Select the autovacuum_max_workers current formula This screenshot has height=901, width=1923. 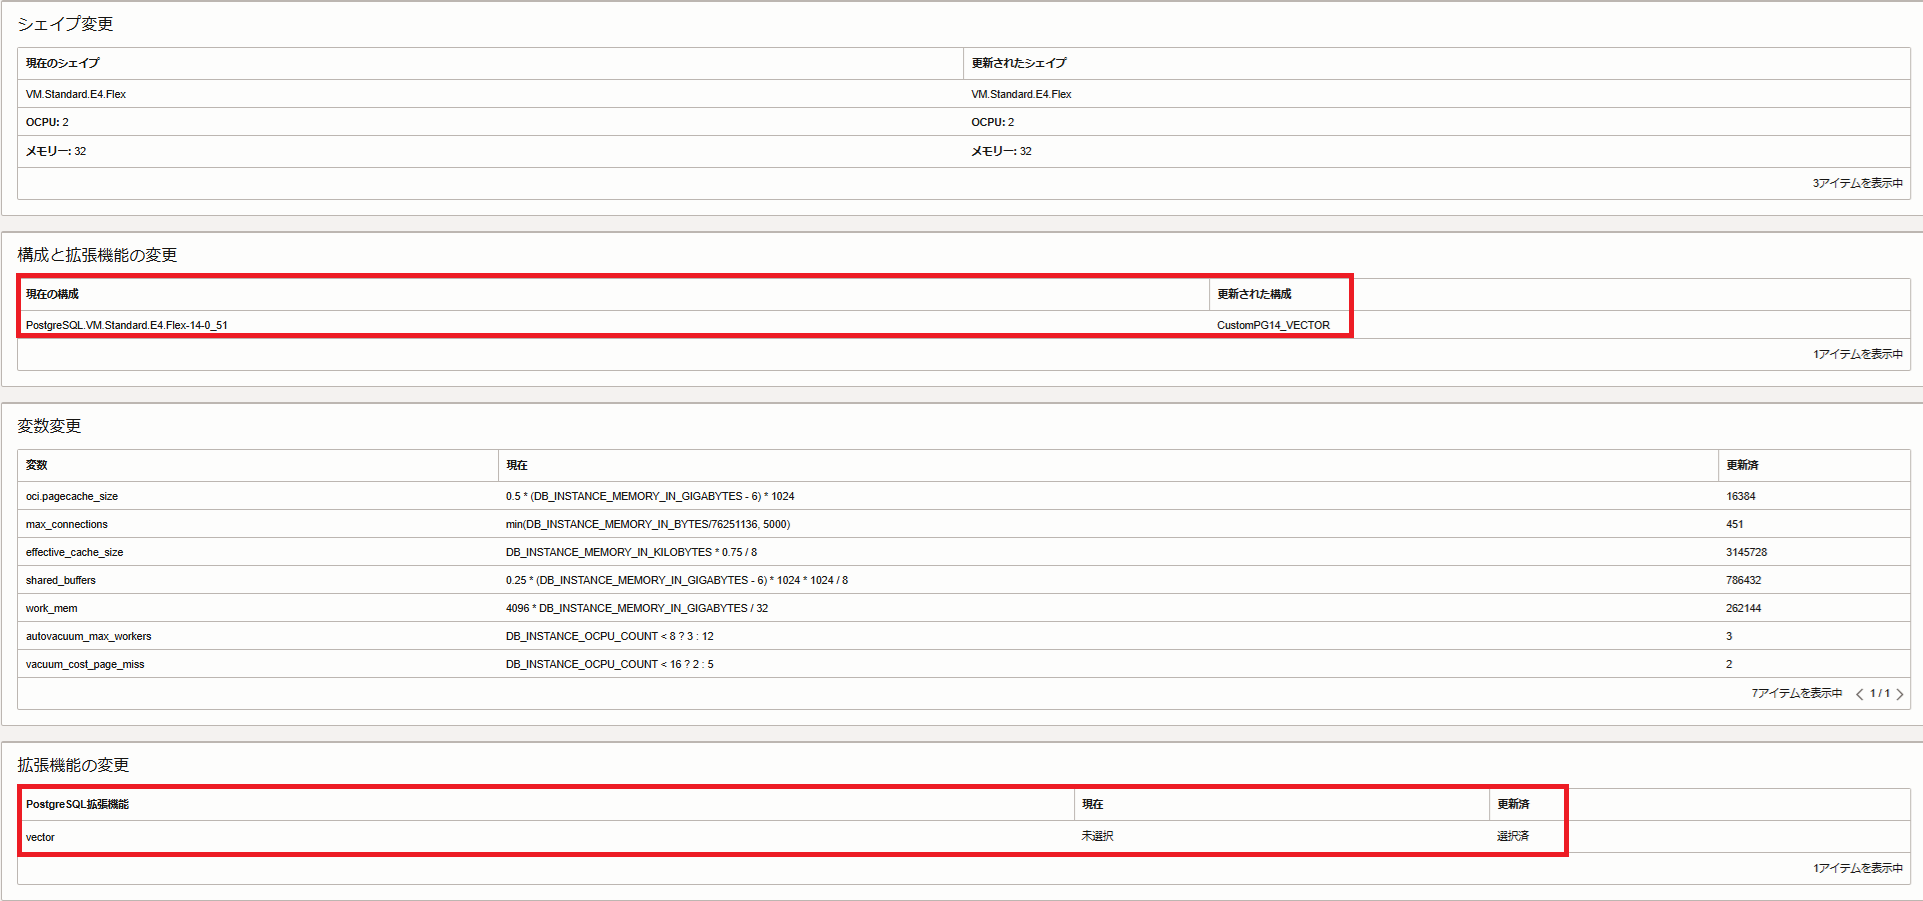point(610,636)
